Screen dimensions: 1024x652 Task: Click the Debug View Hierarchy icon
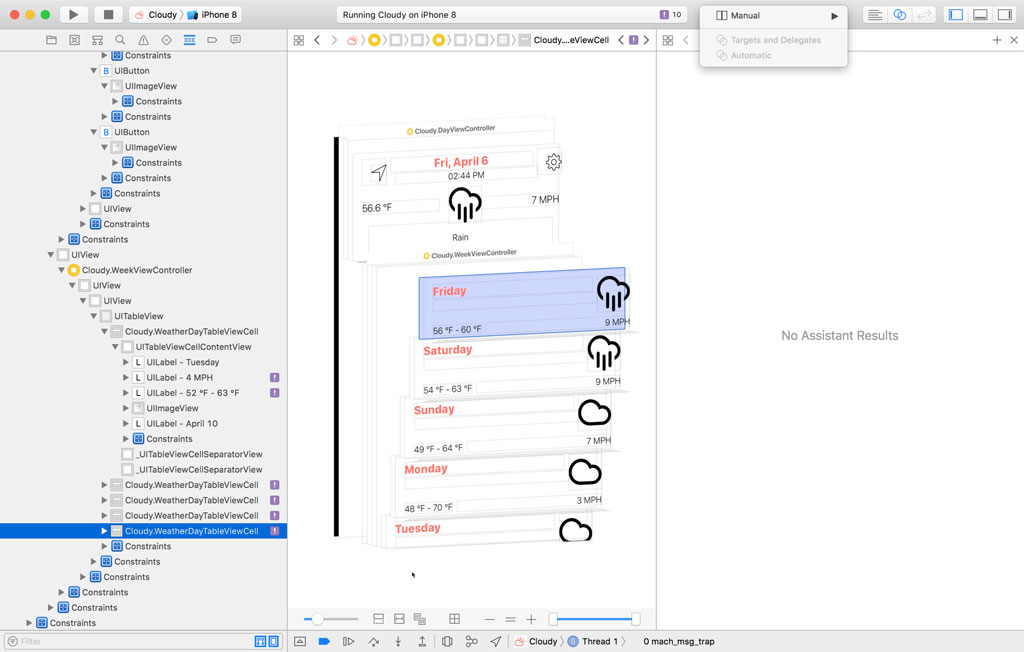[447, 642]
